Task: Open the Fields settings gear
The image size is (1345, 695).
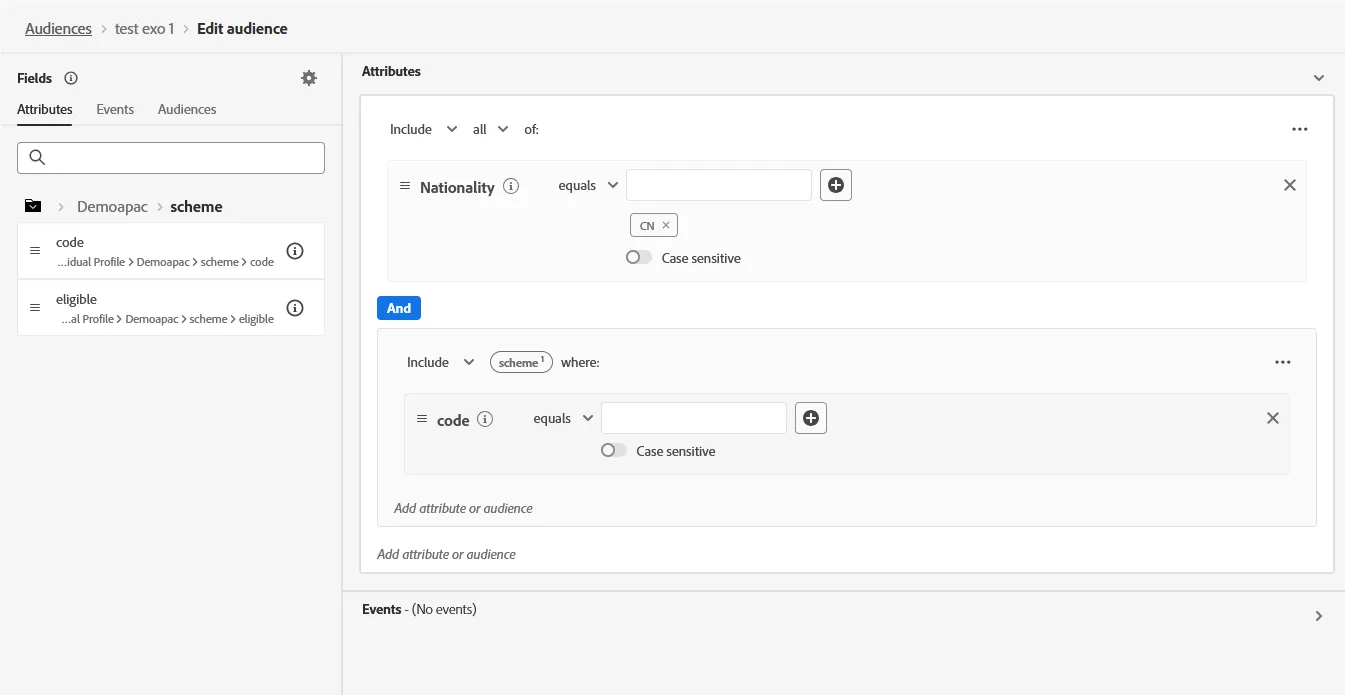Action: click(309, 78)
